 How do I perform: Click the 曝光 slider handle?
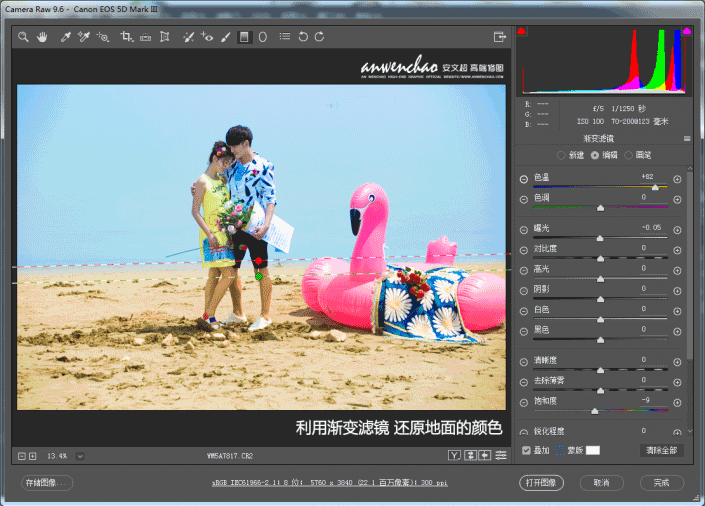click(600, 238)
